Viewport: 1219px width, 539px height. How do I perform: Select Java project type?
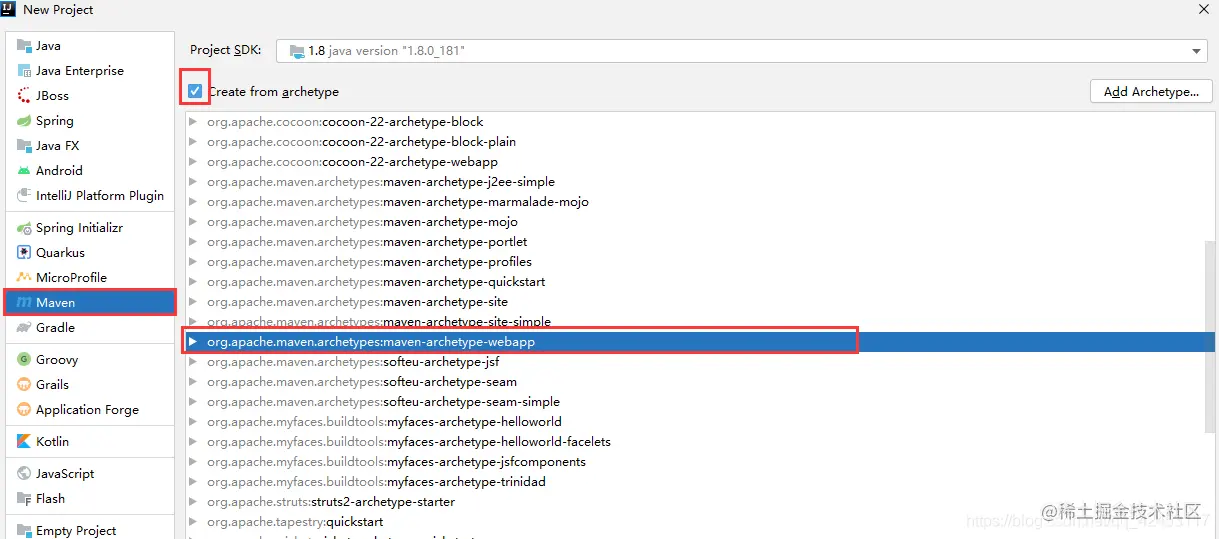pos(90,46)
